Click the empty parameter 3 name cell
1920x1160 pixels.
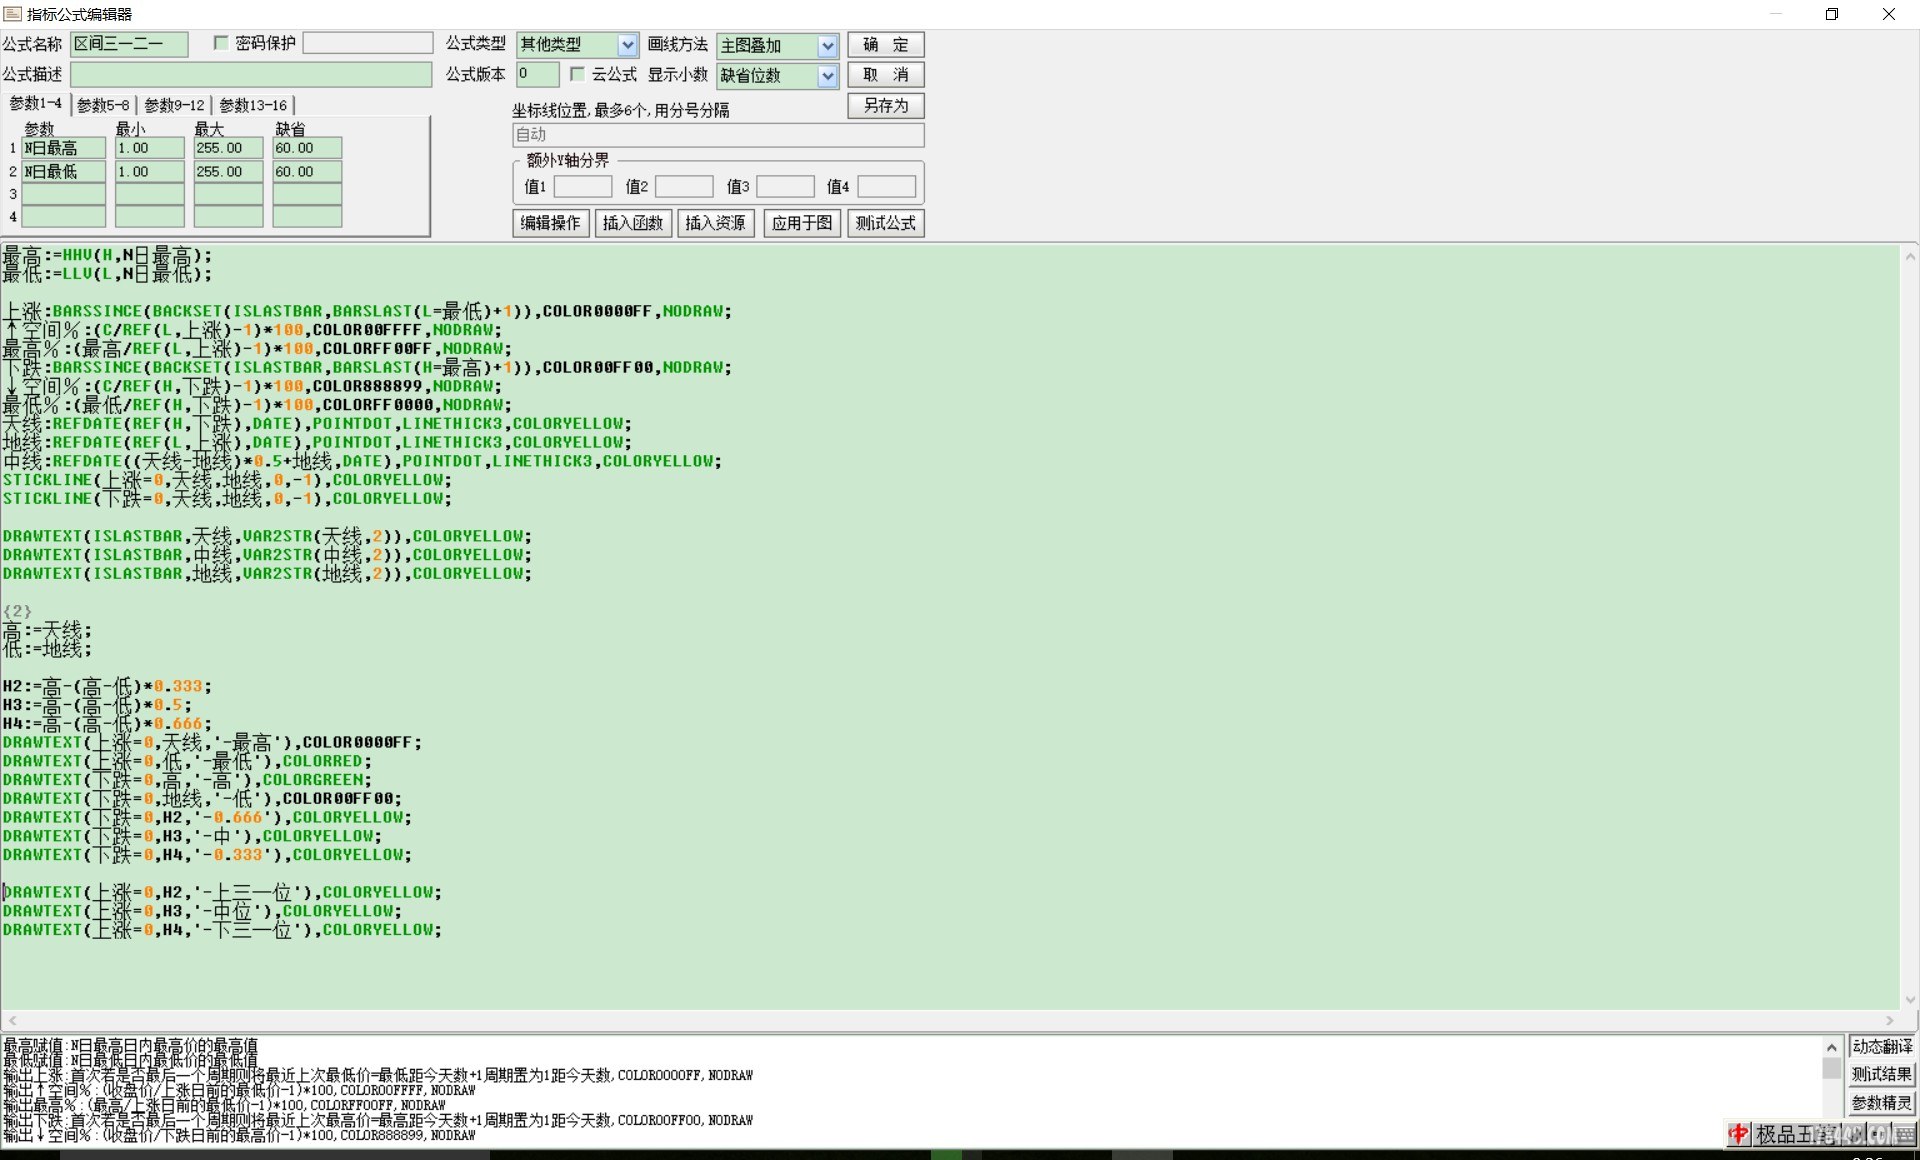64,194
